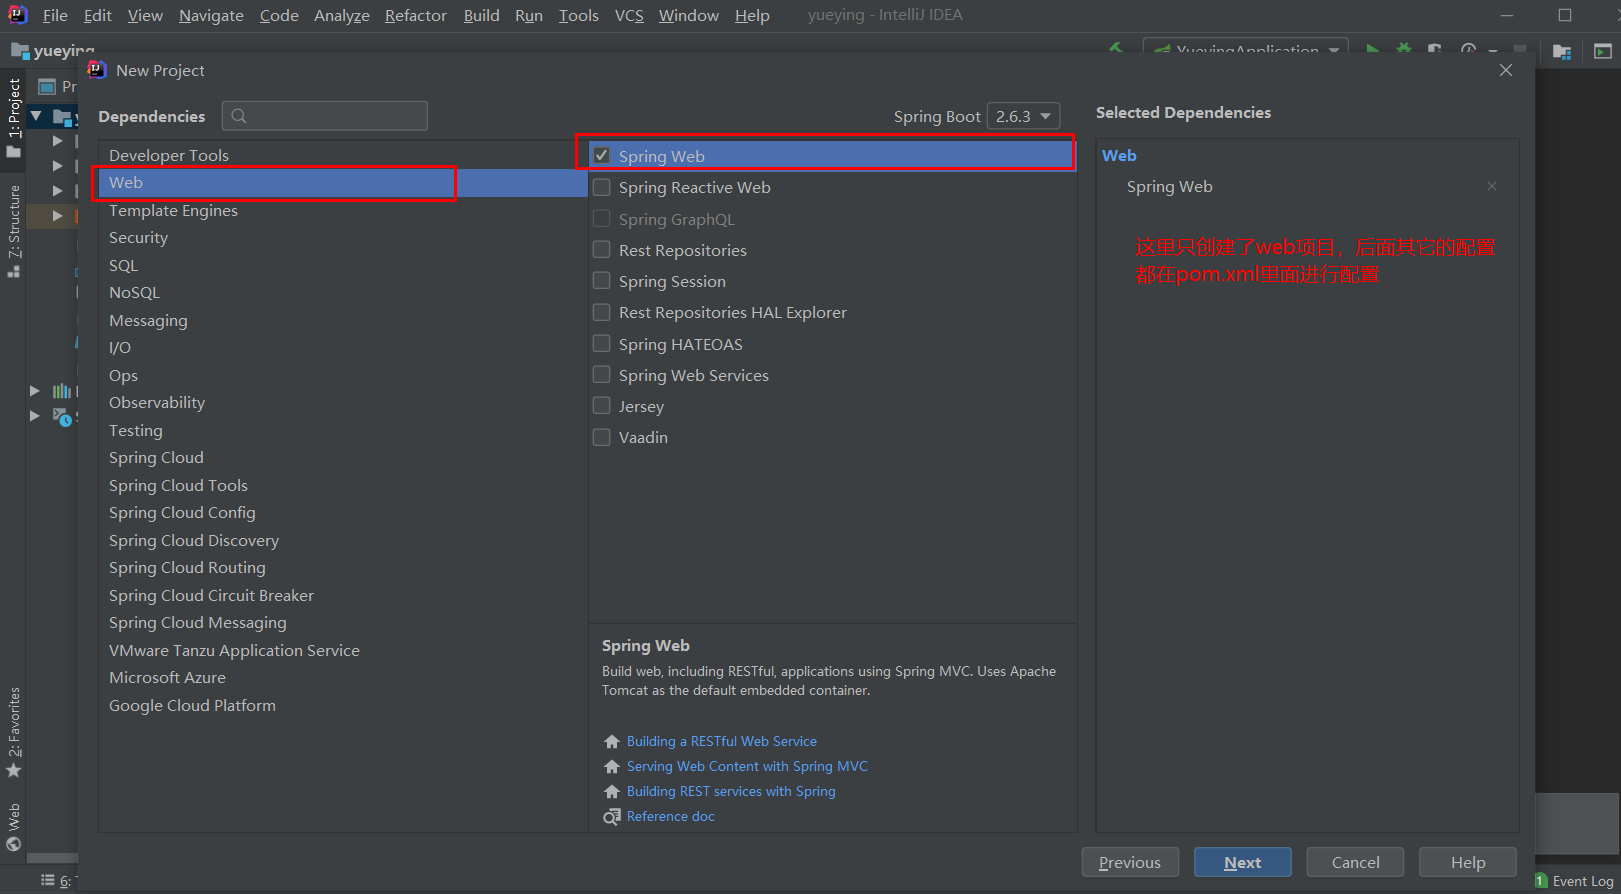Expand the Scratches and Consoles tree arrow
The height and width of the screenshot is (894, 1621).
pyautogui.click(x=35, y=415)
